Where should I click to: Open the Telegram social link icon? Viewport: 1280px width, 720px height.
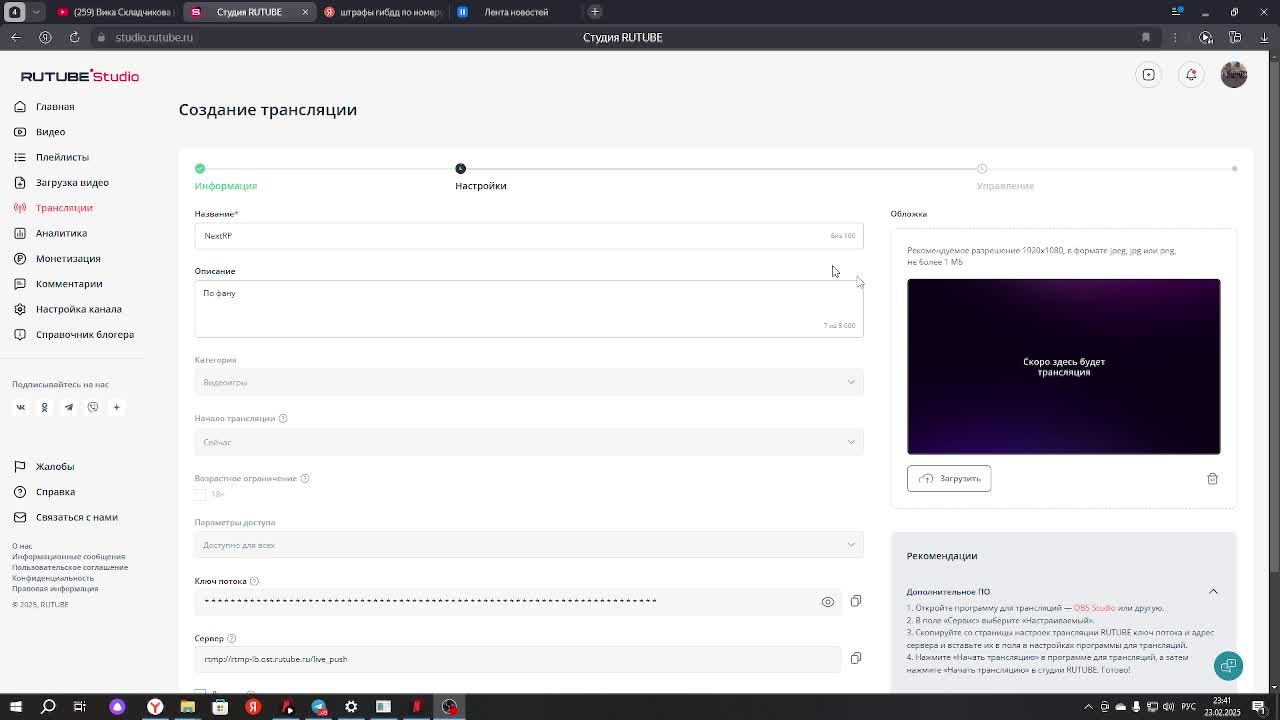coord(69,407)
